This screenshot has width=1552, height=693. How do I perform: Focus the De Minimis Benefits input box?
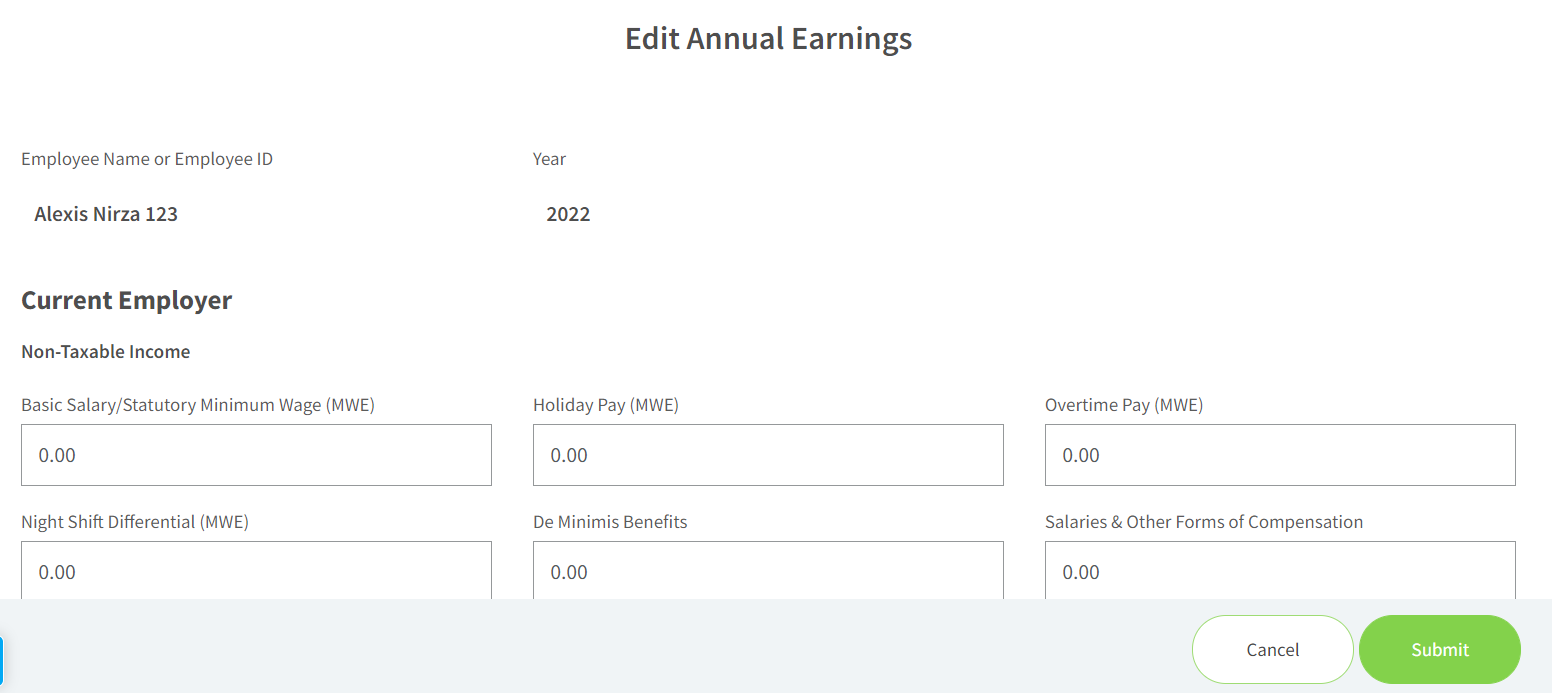pyautogui.click(x=768, y=570)
